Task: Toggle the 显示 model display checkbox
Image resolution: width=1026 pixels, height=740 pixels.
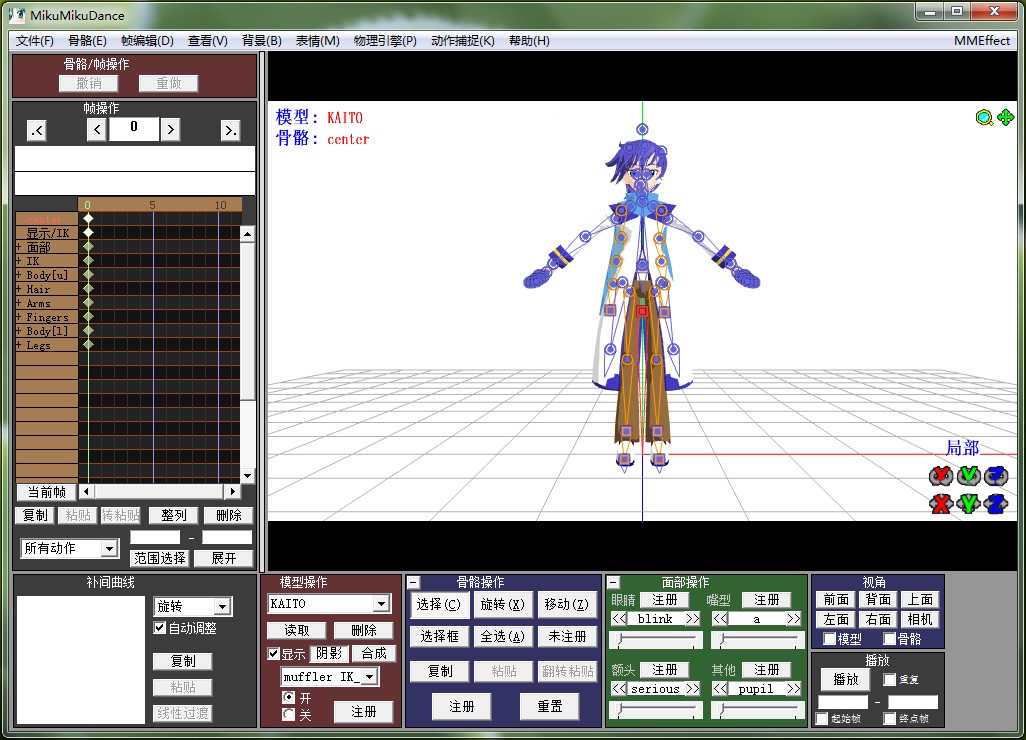Action: click(x=274, y=654)
